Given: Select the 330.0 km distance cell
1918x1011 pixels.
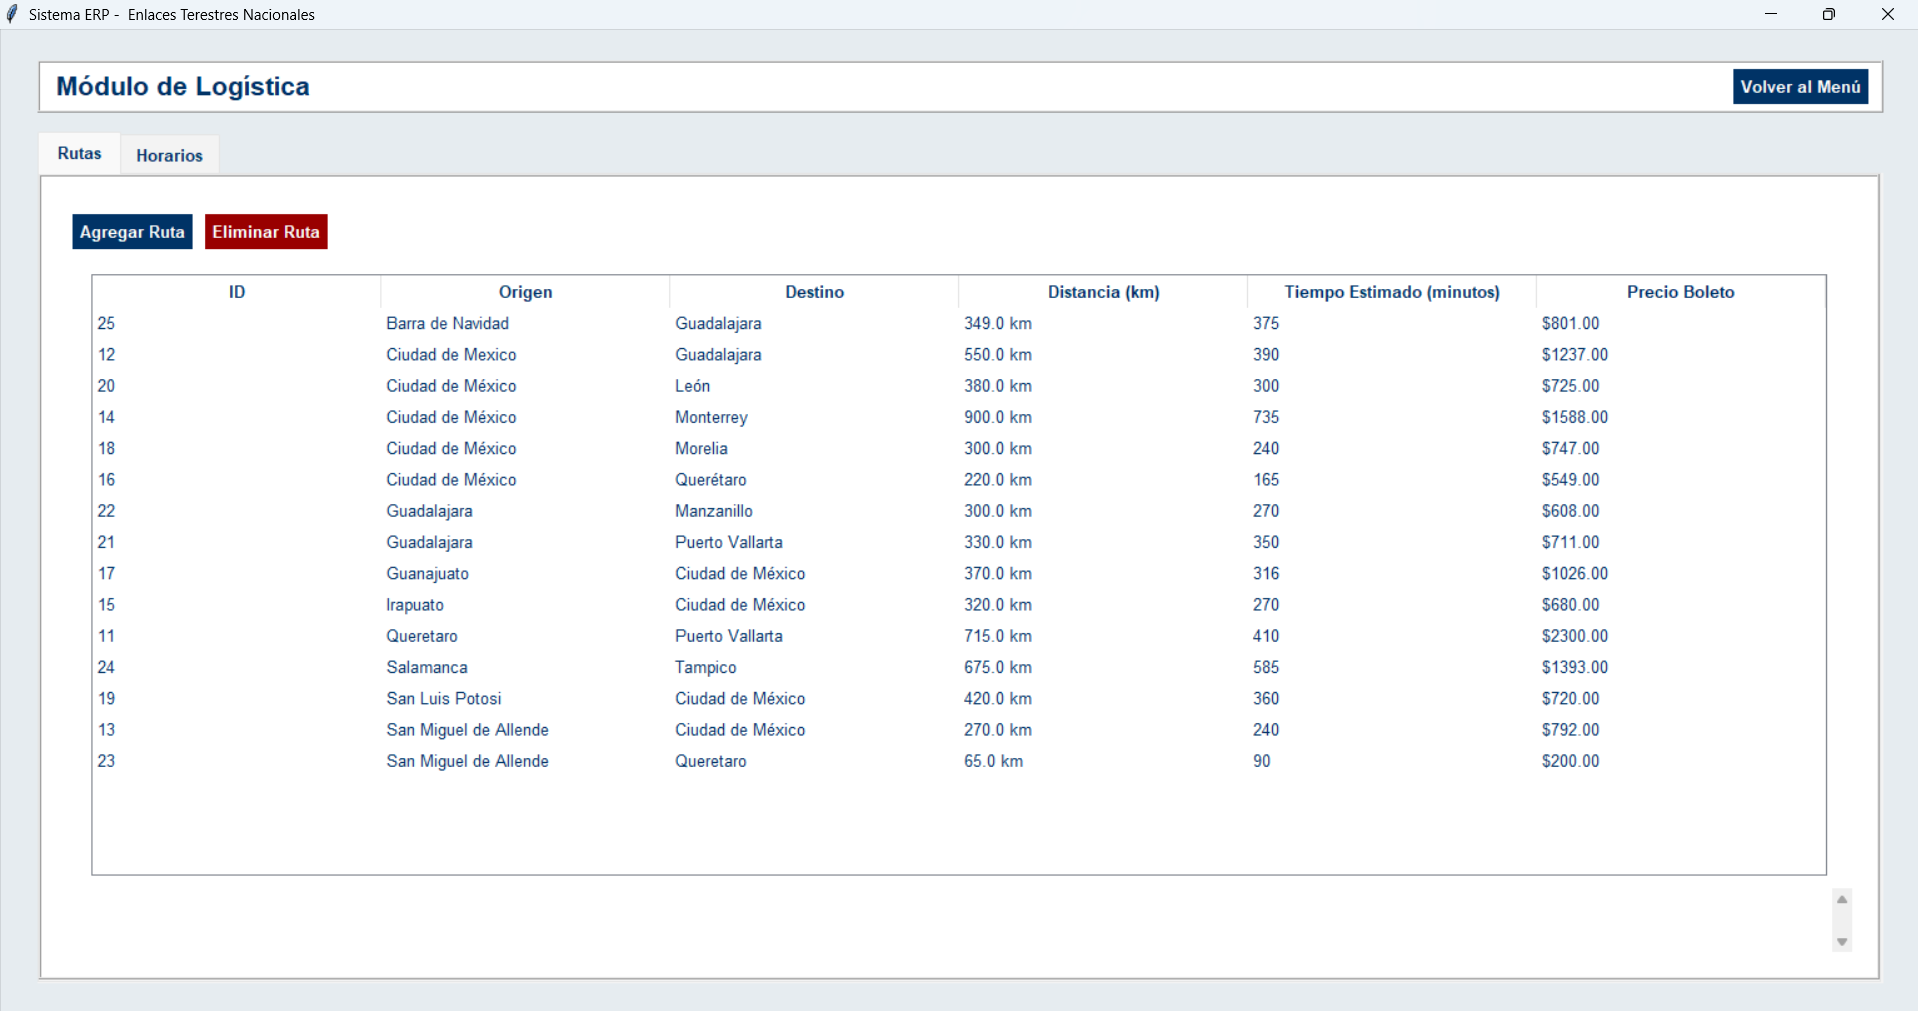Looking at the screenshot, I should (998, 542).
